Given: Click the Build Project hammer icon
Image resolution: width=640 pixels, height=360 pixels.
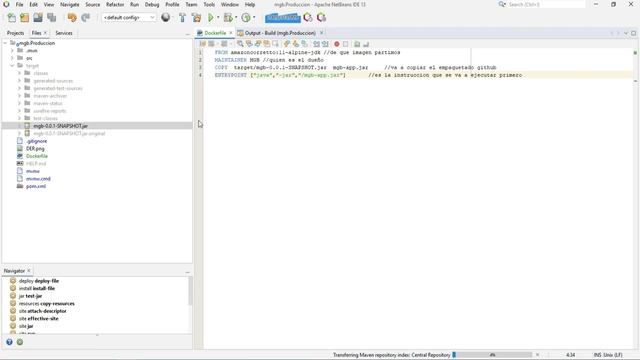Looking at the screenshot, I should pyautogui.click(x=182, y=18).
